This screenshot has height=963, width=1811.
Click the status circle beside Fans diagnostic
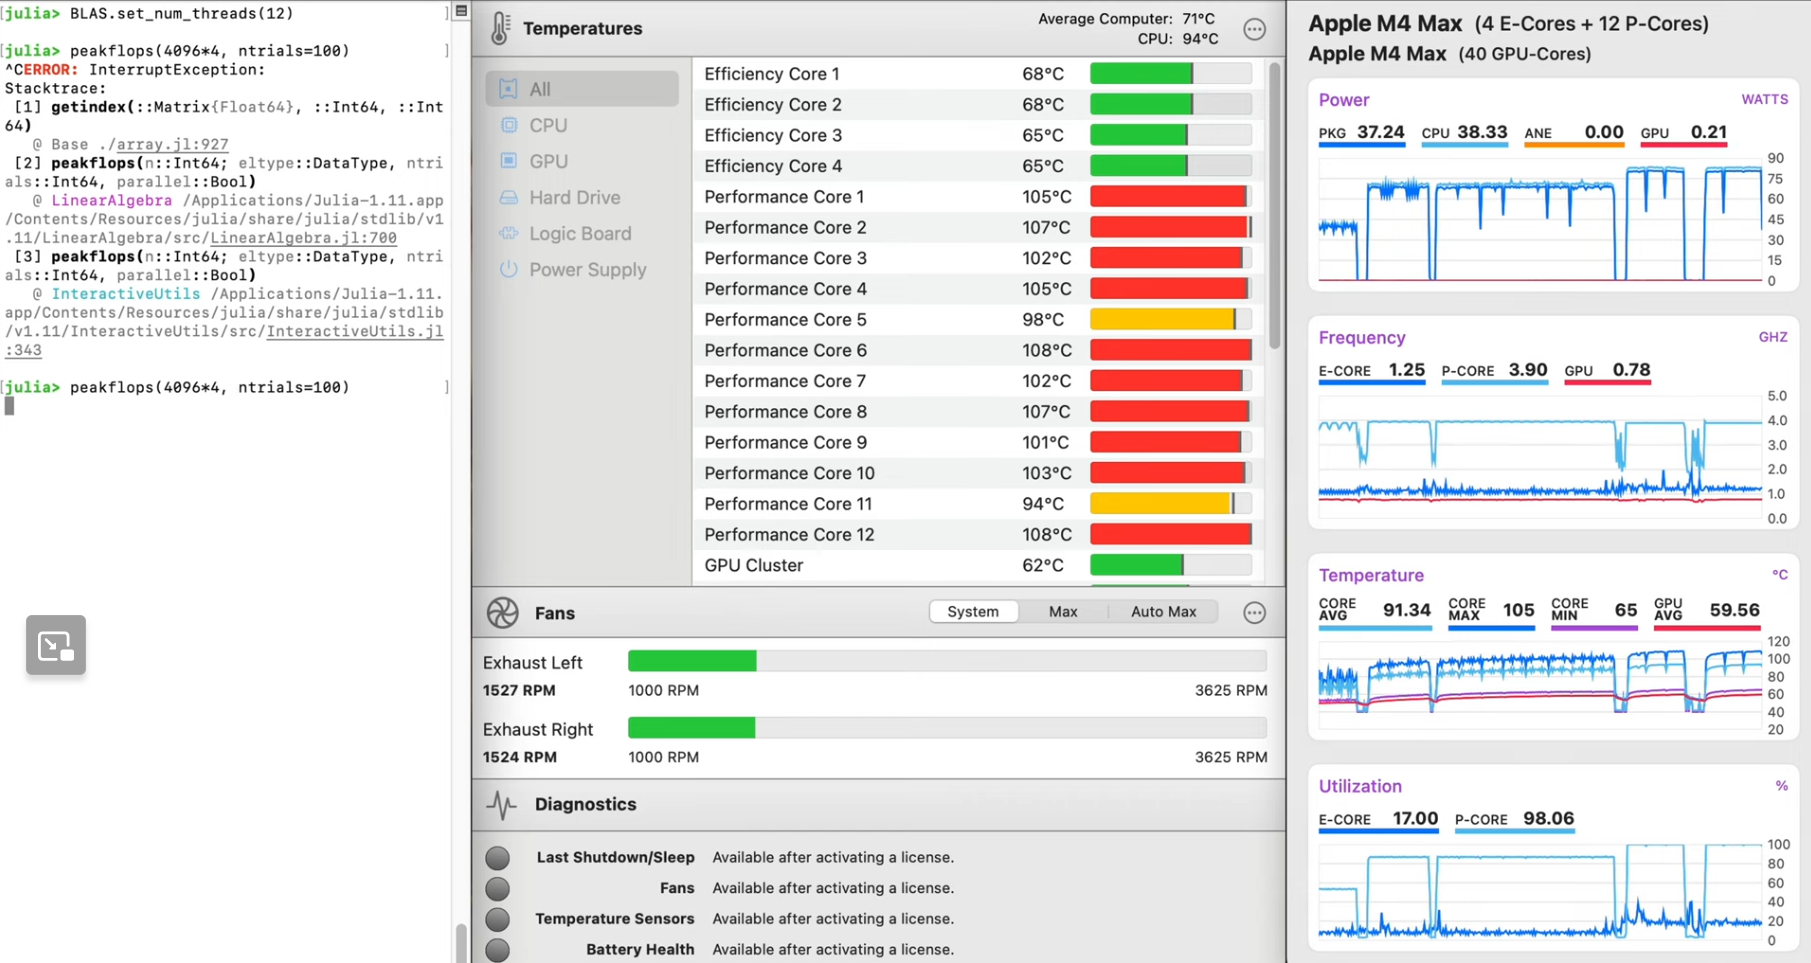497,888
